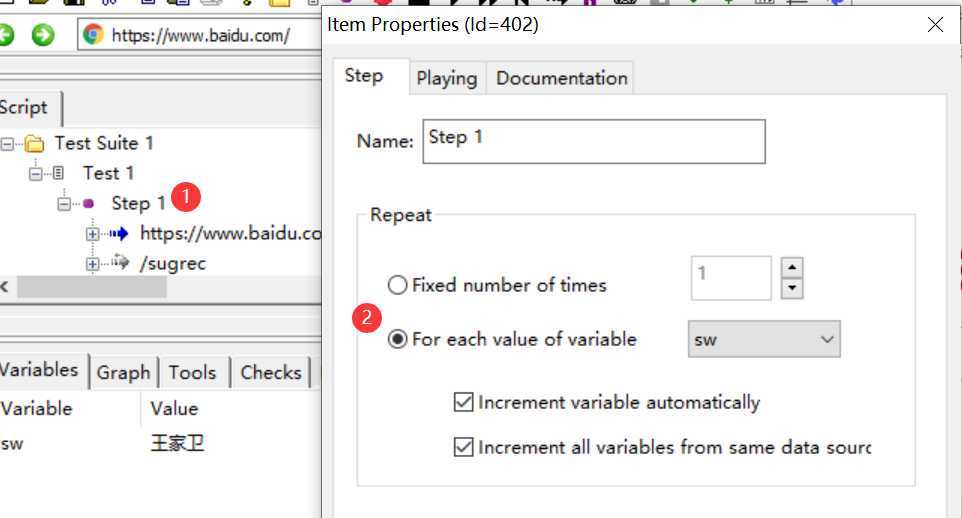The height and width of the screenshot is (518, 962).
Task: Toggle Increment variable automatically checkbox
Action: click(x=463, y=402)
